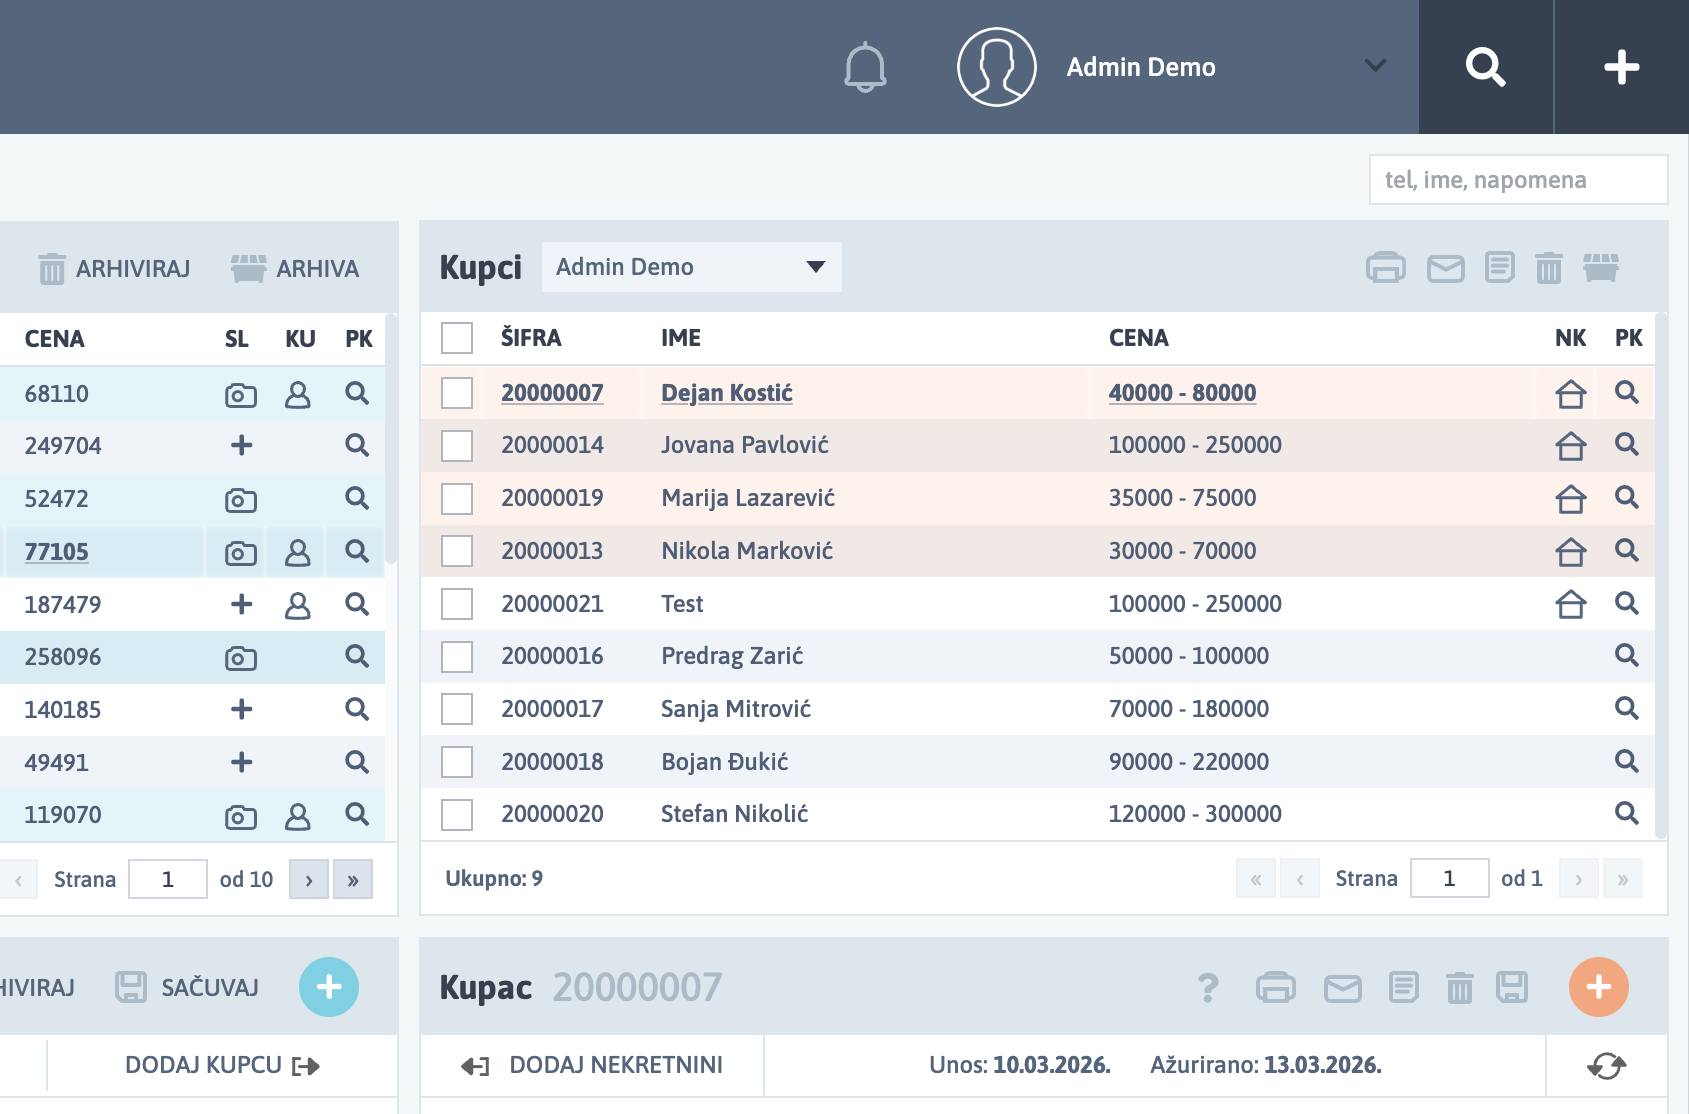Screen dimensions: 1689x1114
Task: Click the house icon for Dejan Kostić
Action: coord(1571,393)
